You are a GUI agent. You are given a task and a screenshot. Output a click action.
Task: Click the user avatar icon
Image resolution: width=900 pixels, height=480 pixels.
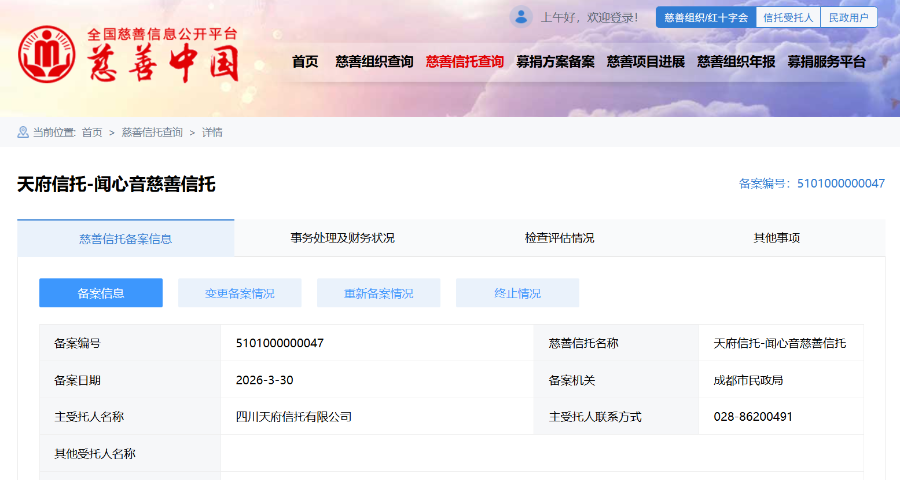521,17
